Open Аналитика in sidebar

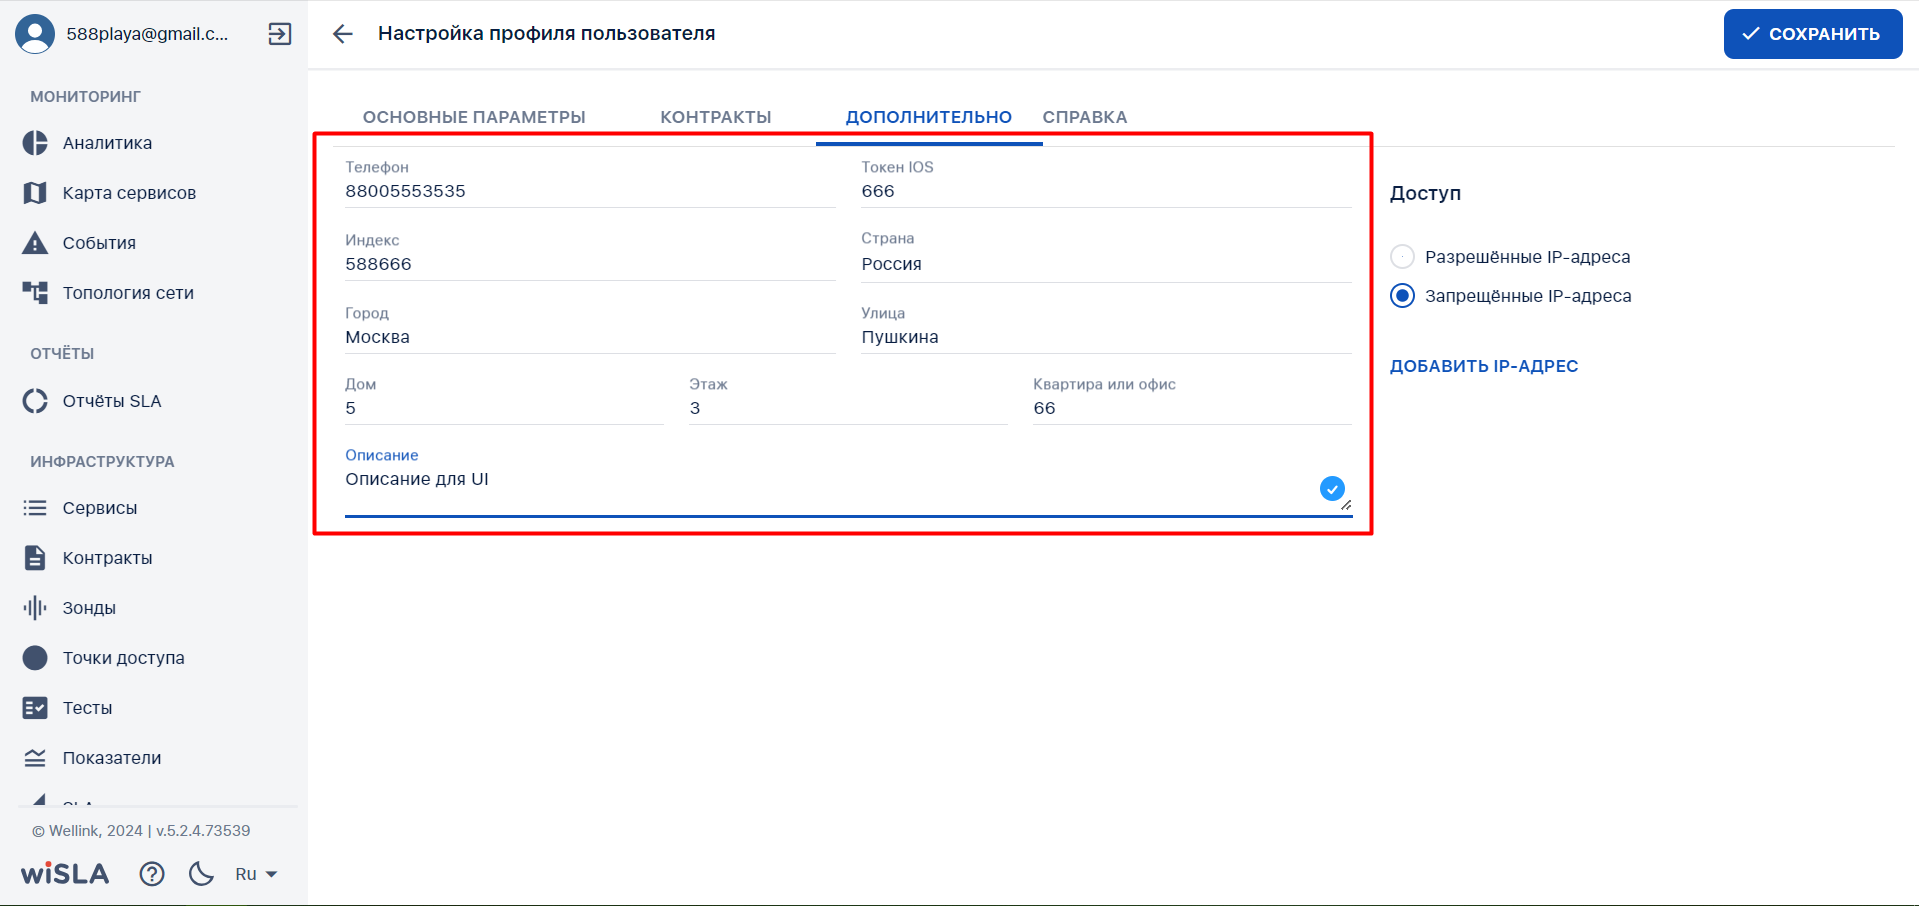pyautogui.click(x=107, y=143)
